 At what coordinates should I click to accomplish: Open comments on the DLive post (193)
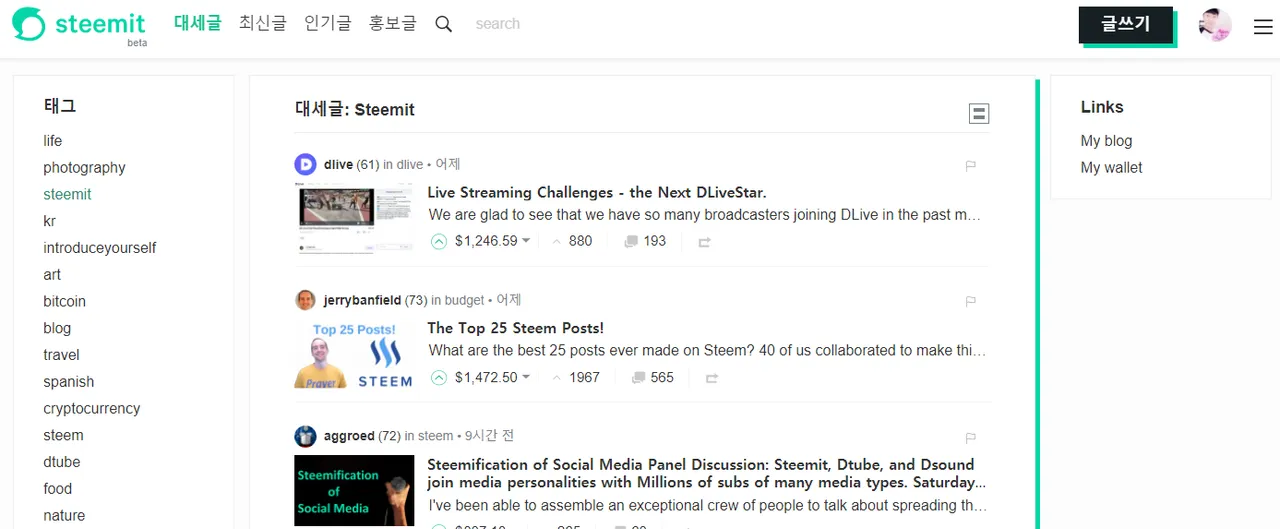pos(645,241)
